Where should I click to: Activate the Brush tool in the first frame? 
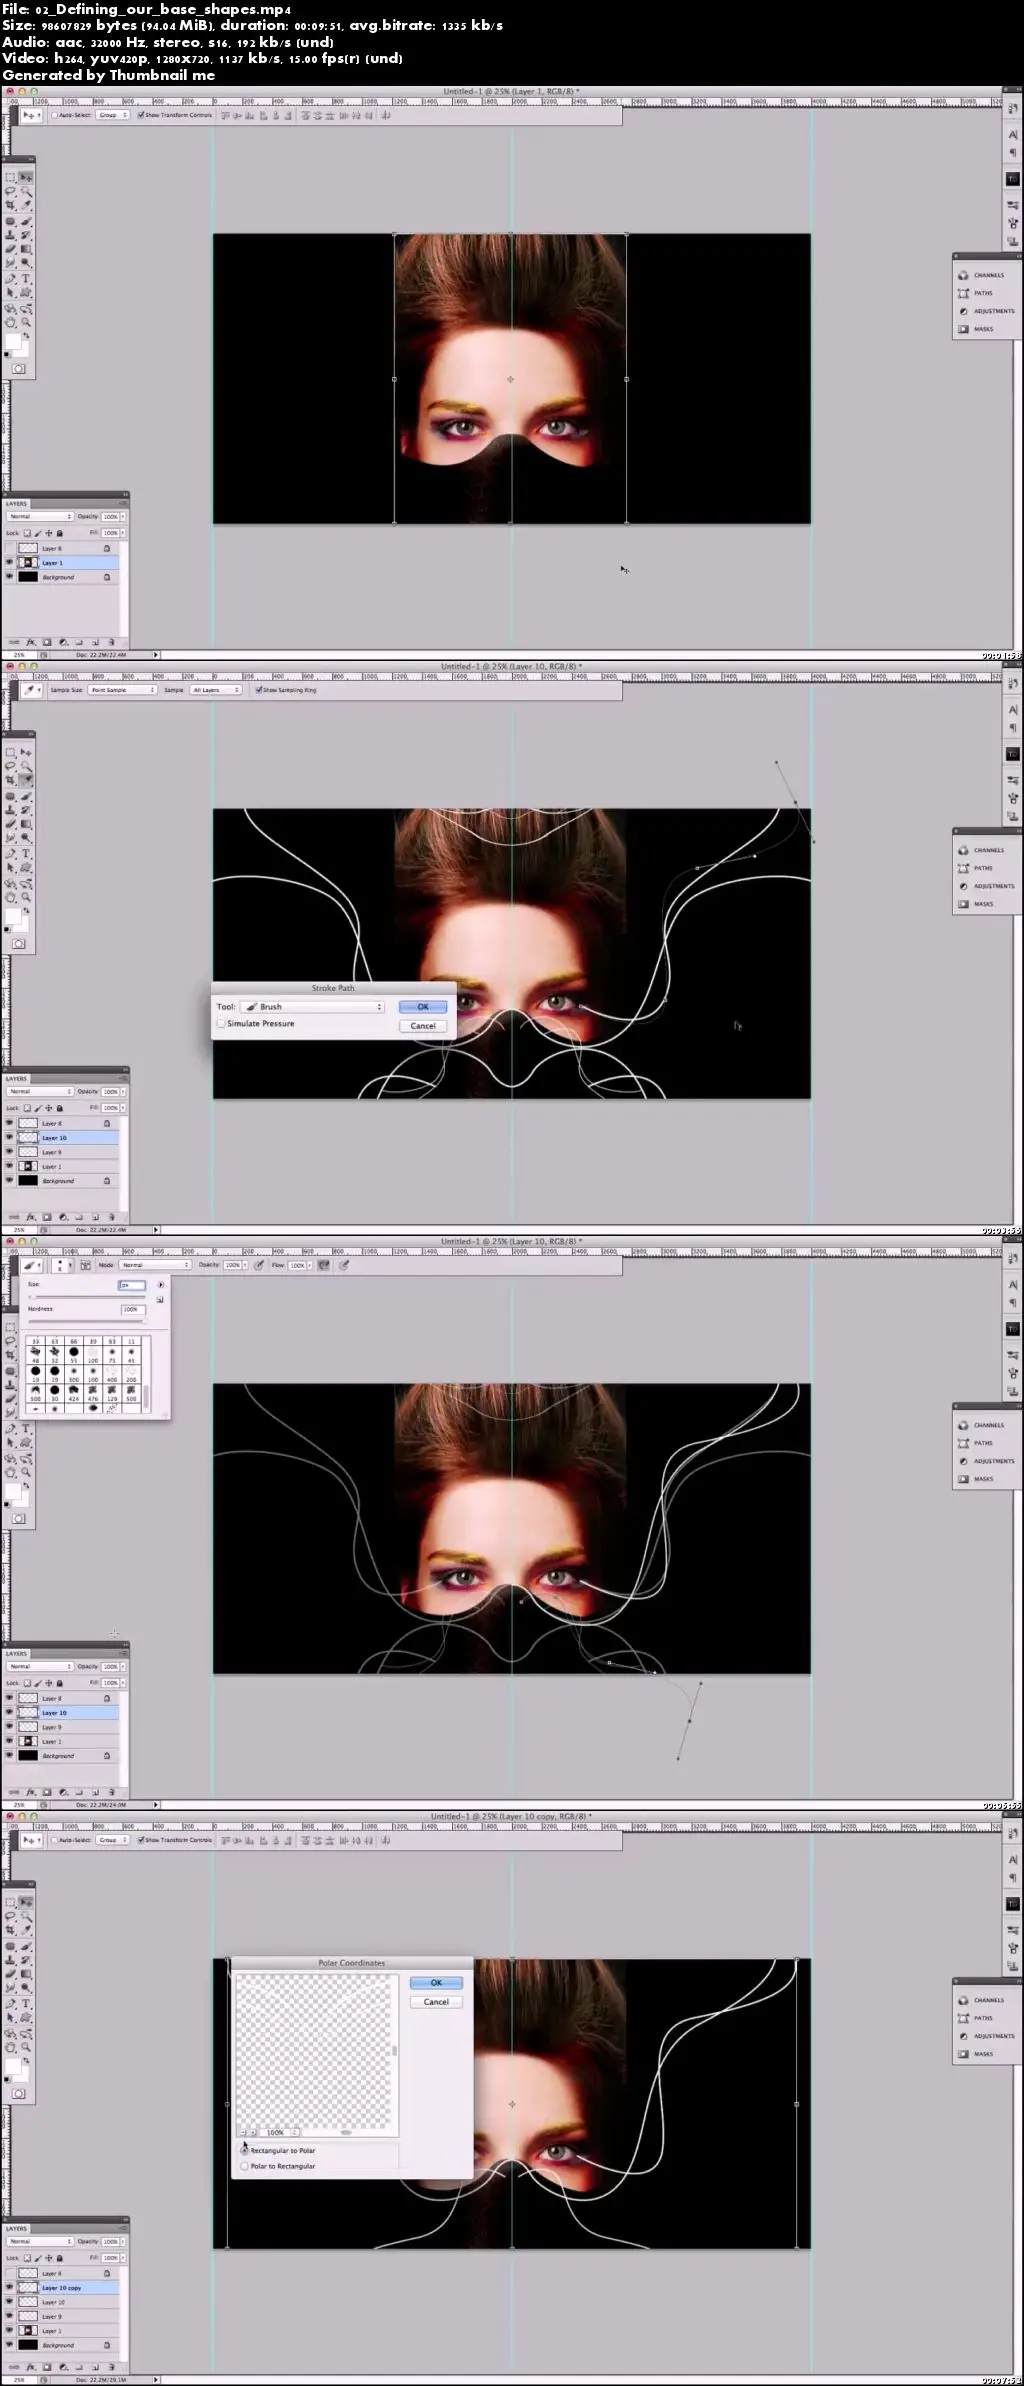[26, 221]
